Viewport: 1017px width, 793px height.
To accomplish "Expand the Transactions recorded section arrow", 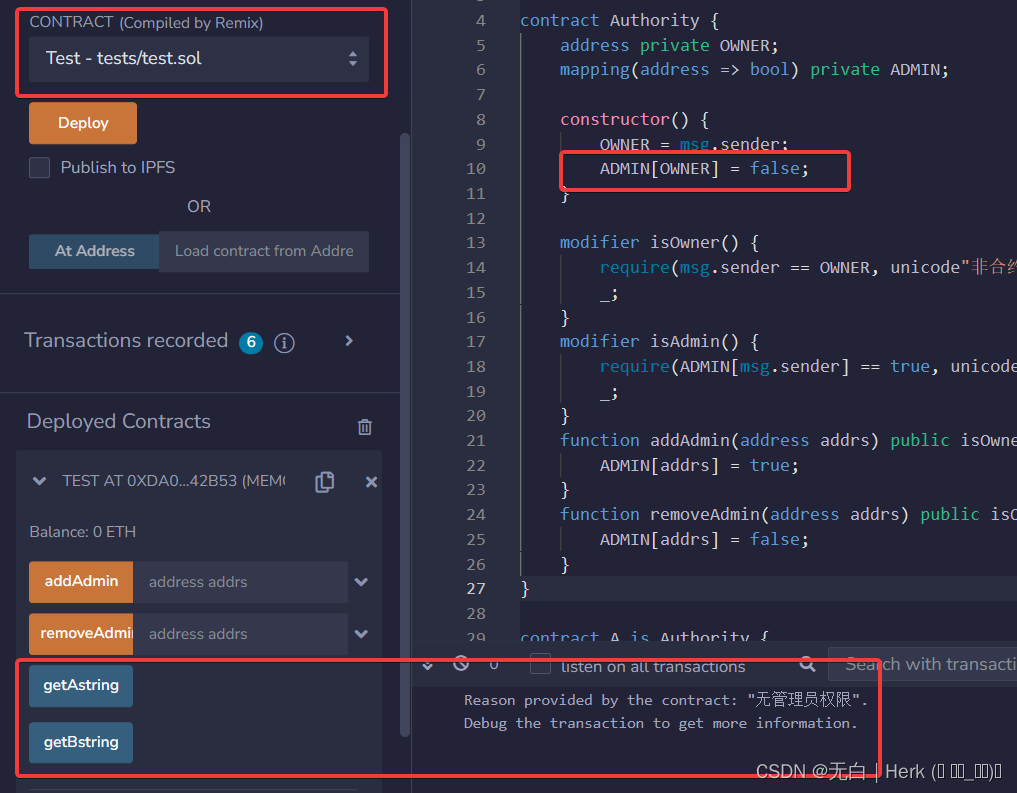I will 349,341.
